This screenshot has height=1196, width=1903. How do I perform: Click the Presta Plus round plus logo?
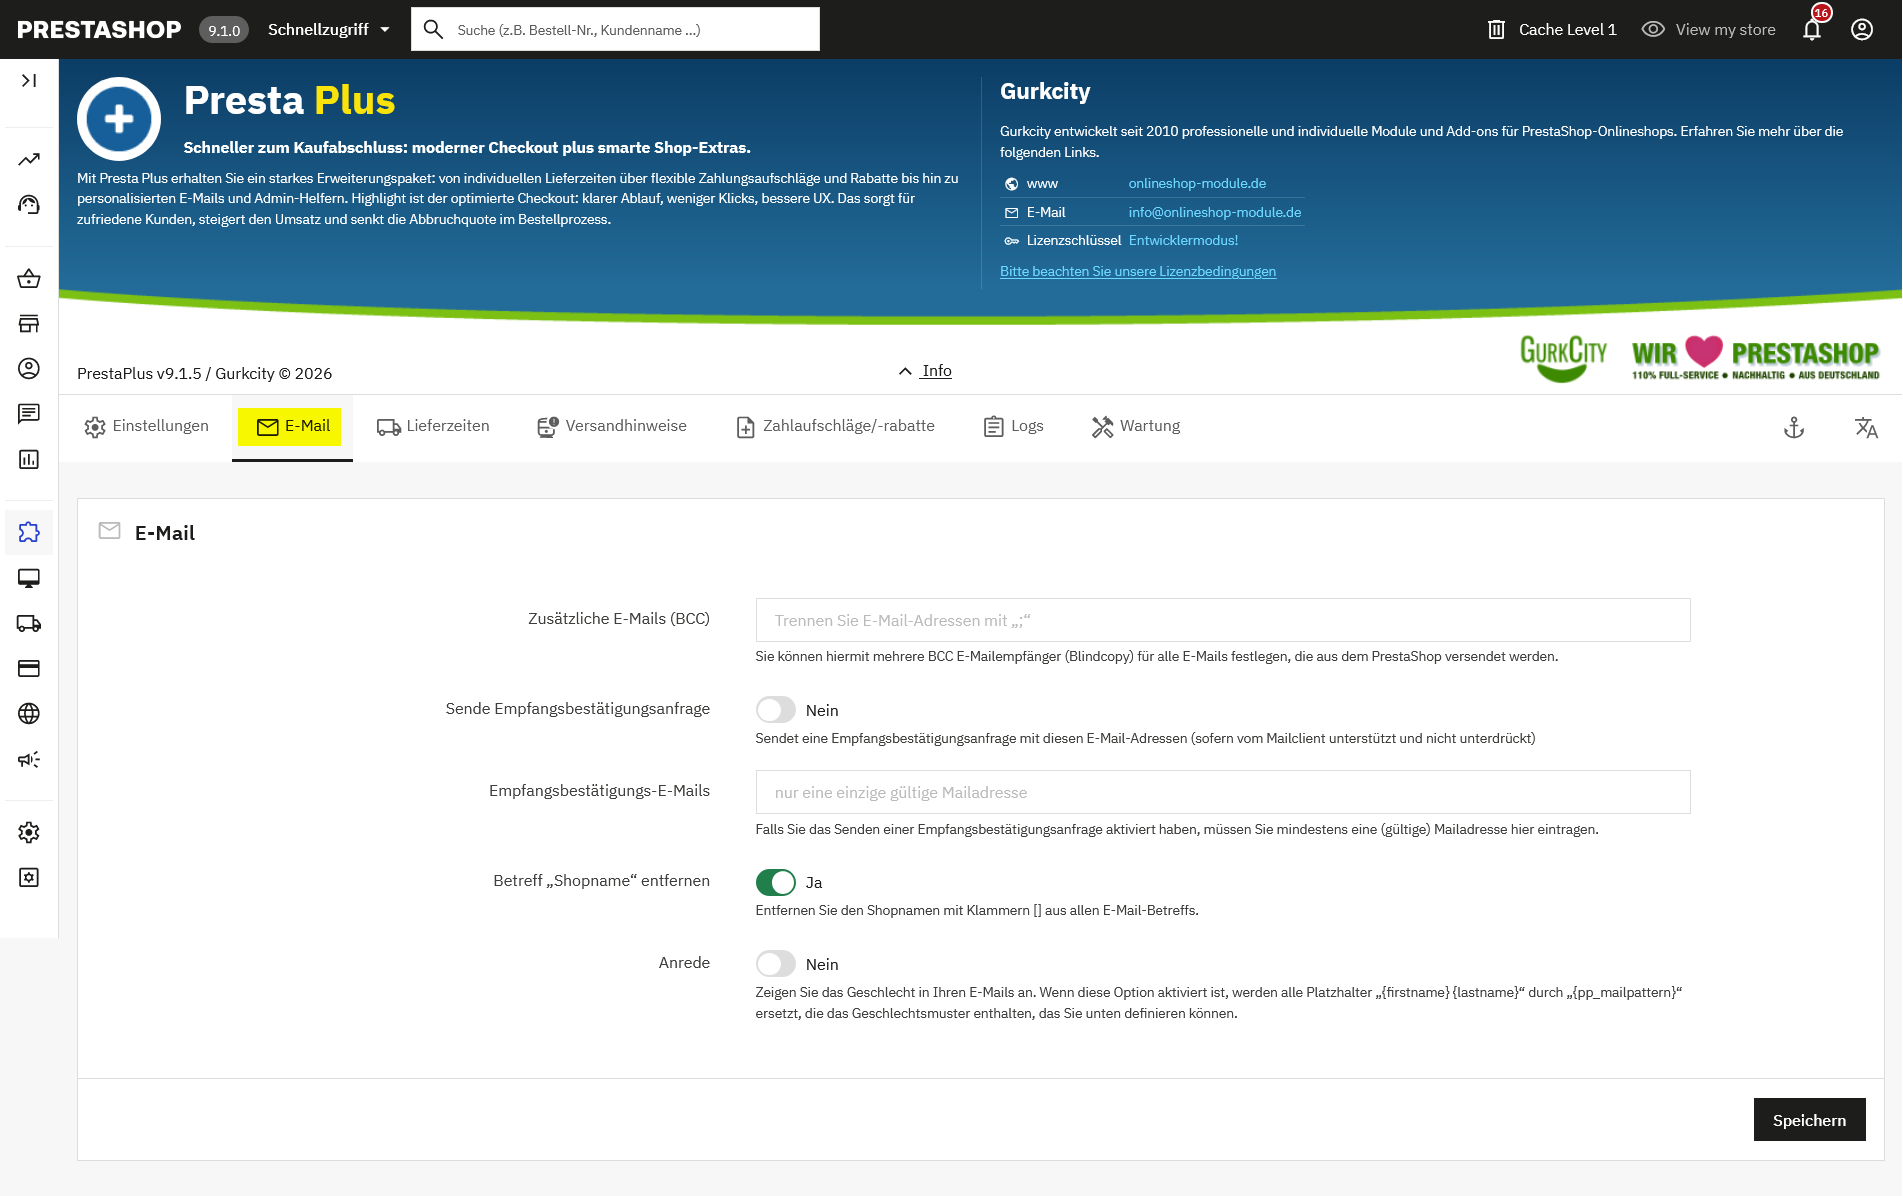tap(119, 119)
